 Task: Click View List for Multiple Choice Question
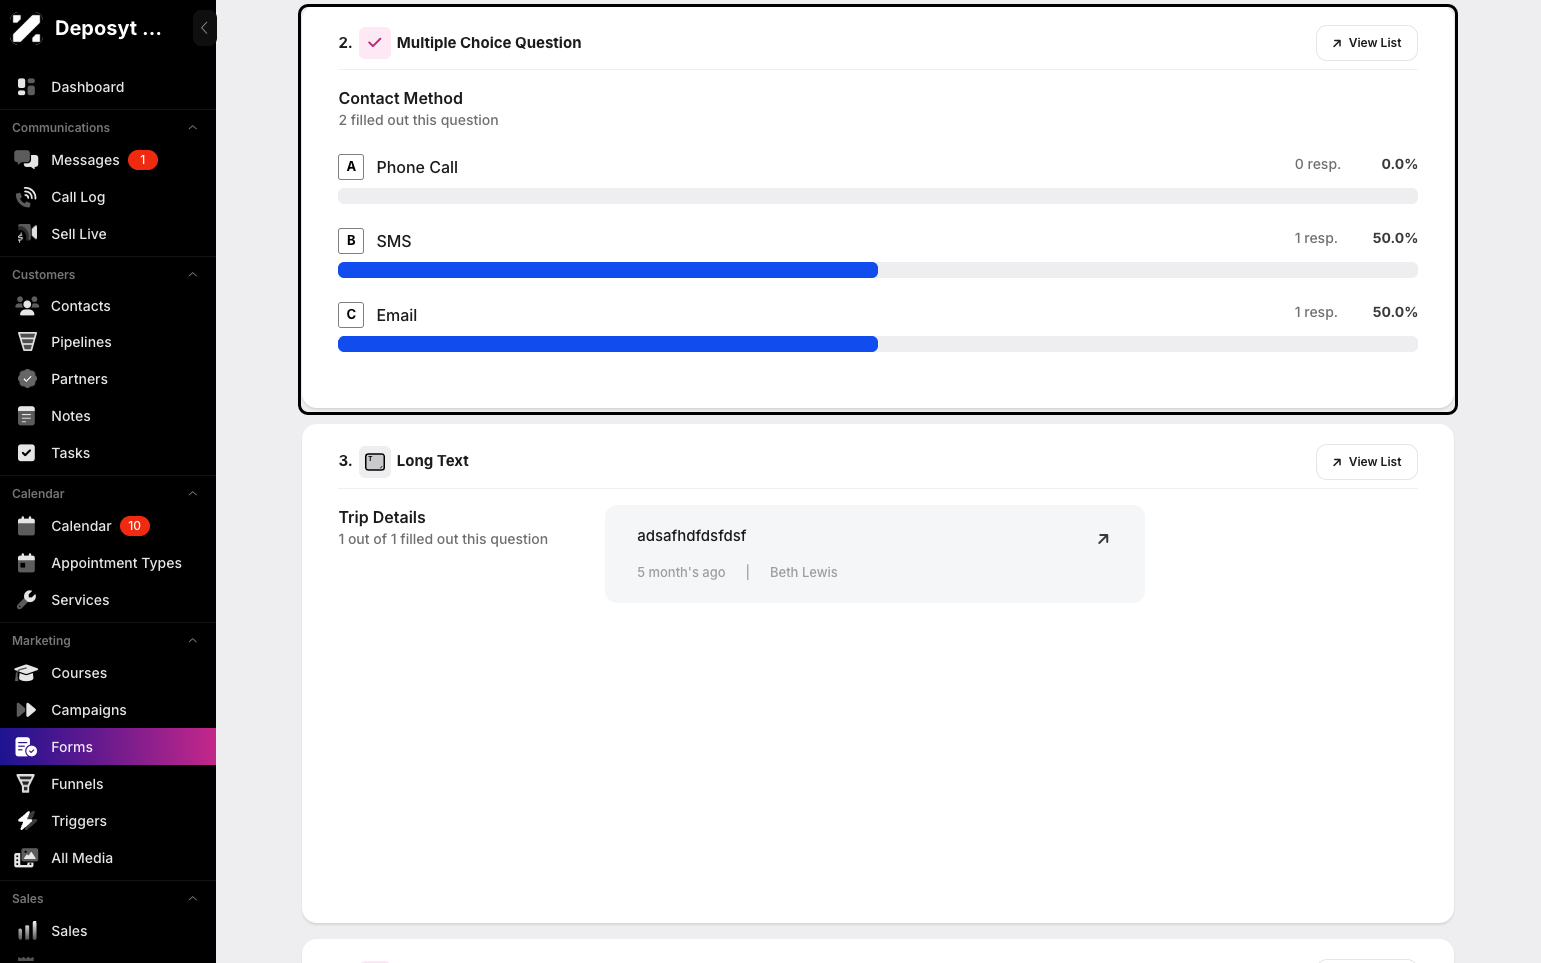1366,43
